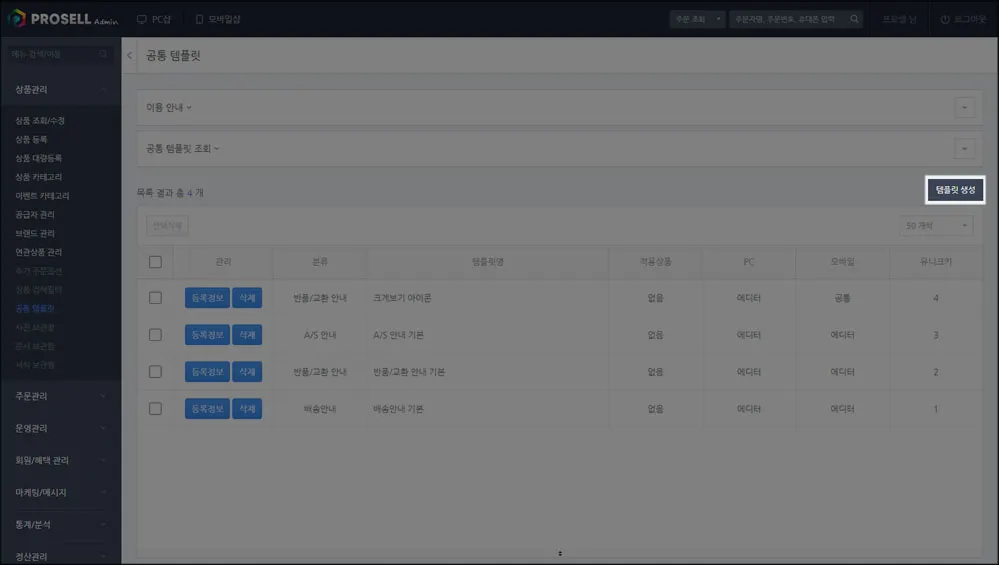Go to 이벤트 카테고리 menu
The width and height of the screenshot is (999, 565).
43,196
